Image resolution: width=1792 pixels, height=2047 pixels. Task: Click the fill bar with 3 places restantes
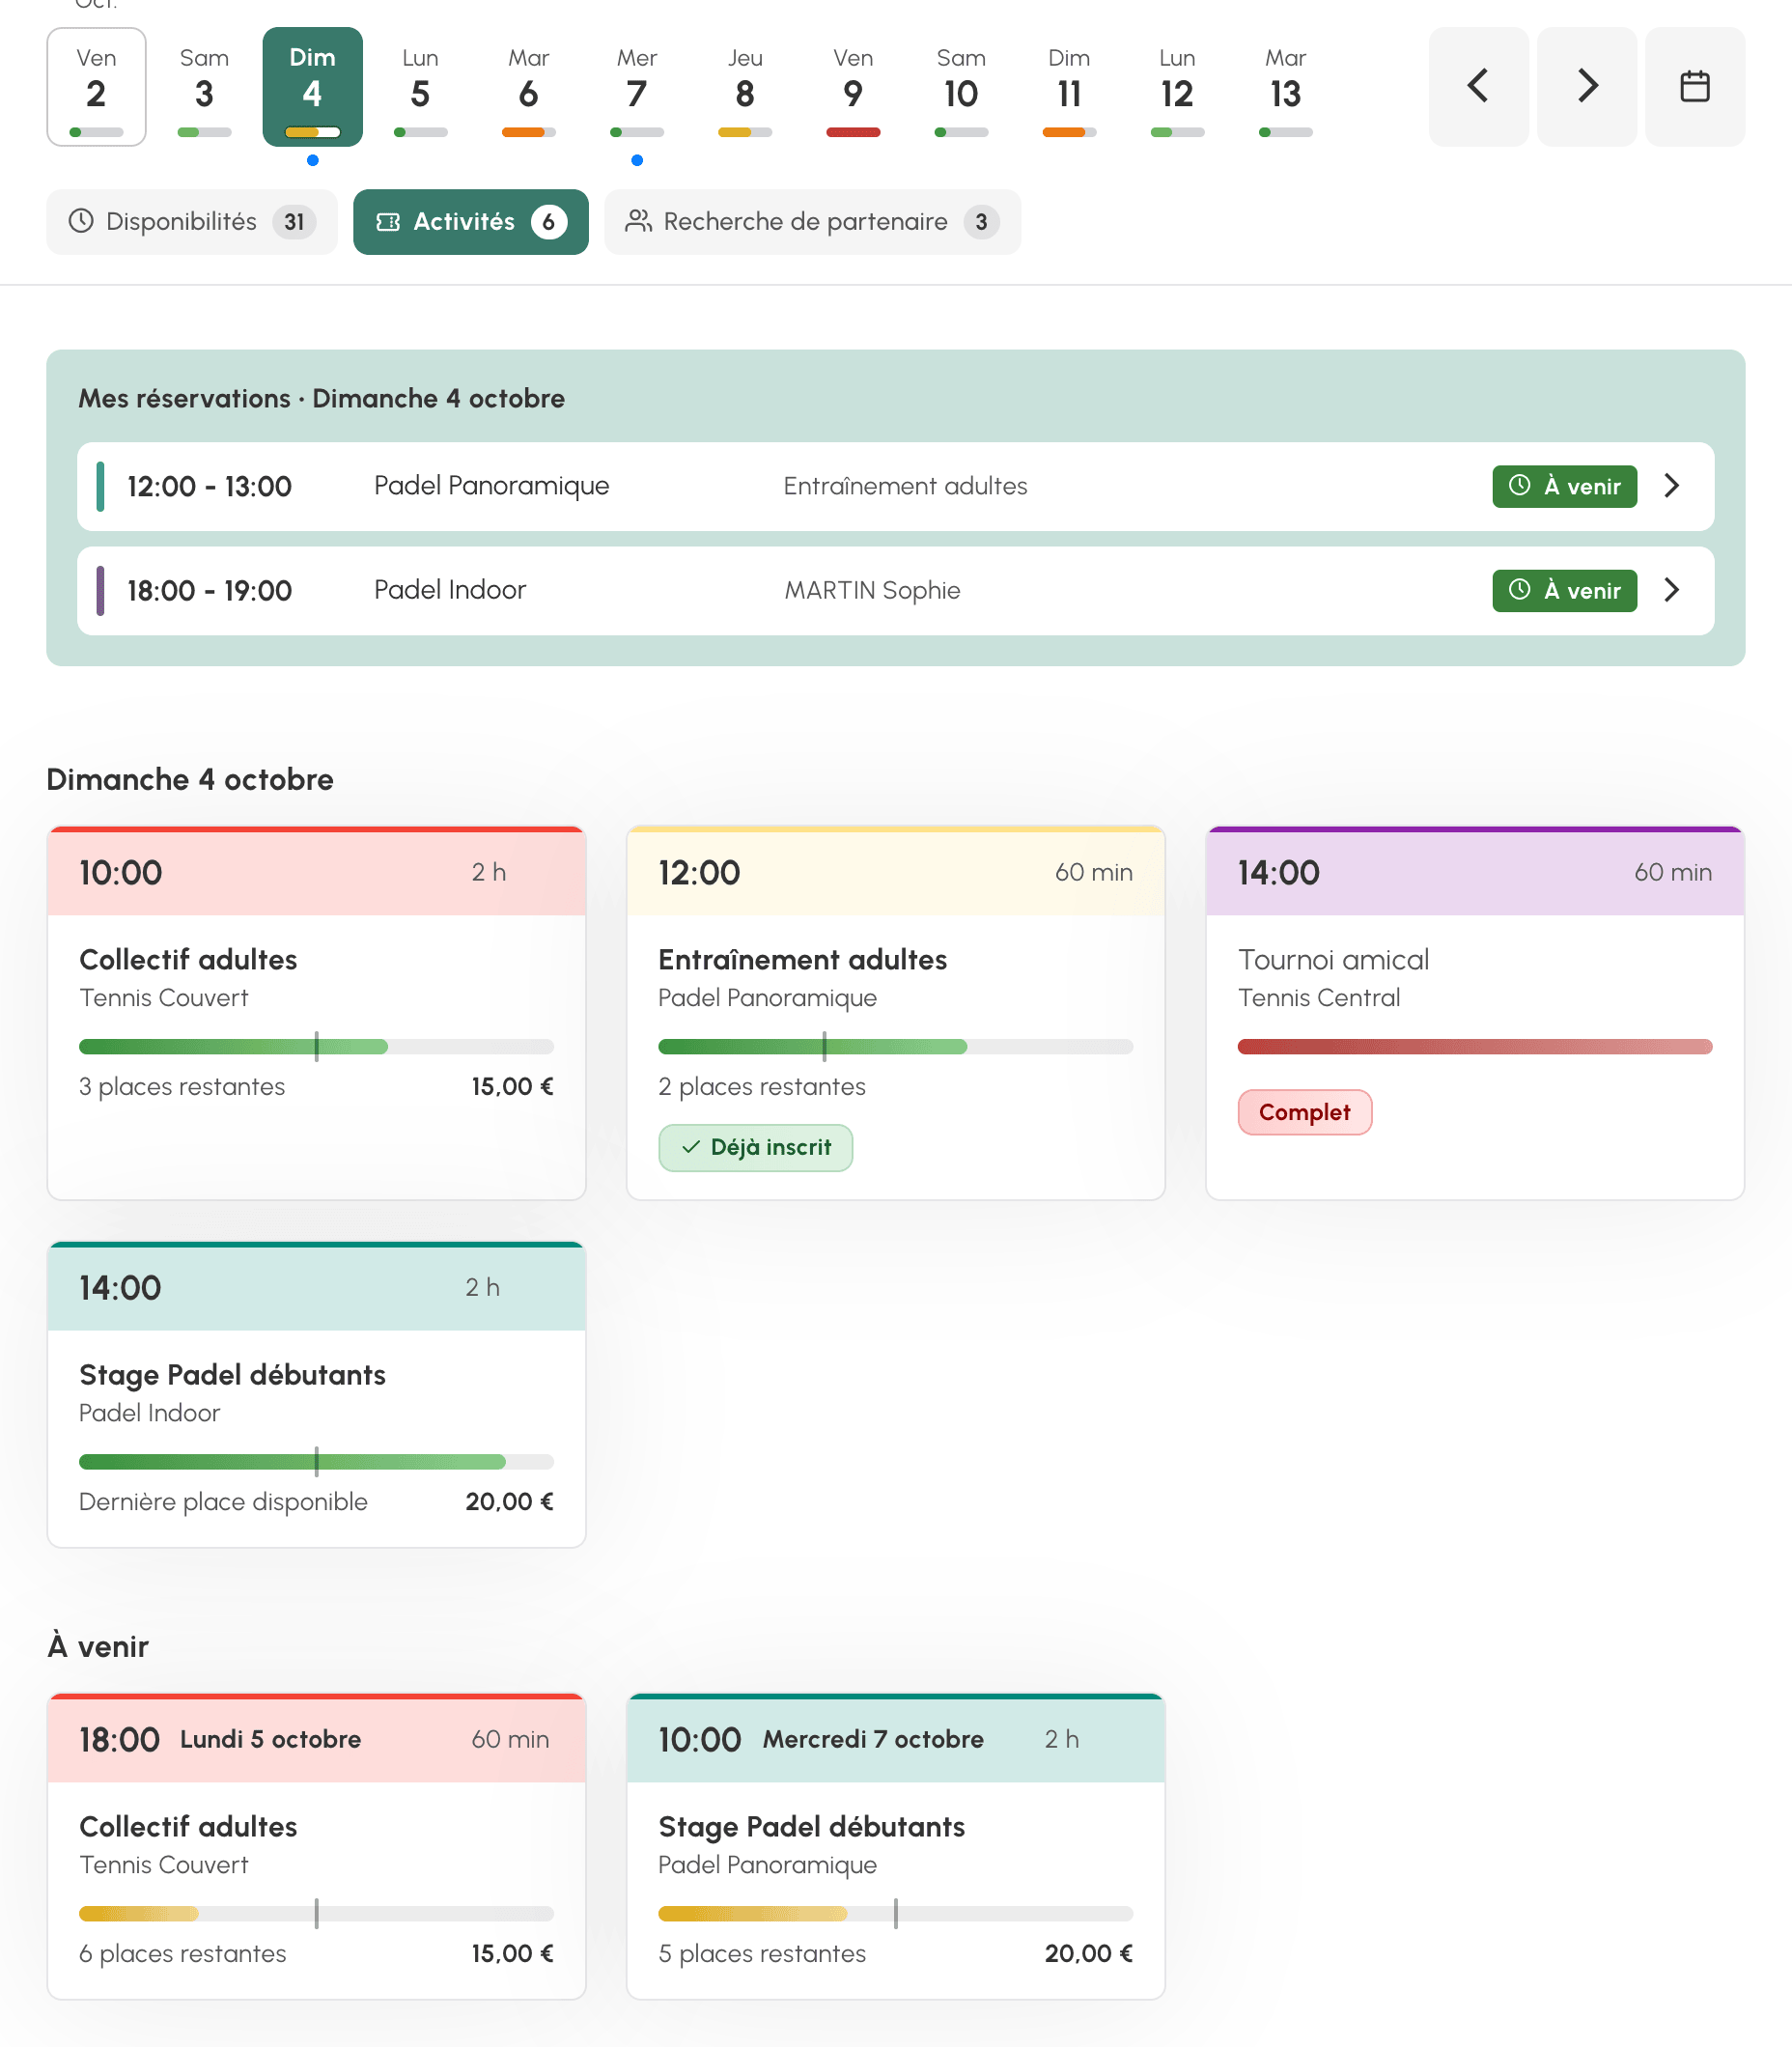point(316,1046)
